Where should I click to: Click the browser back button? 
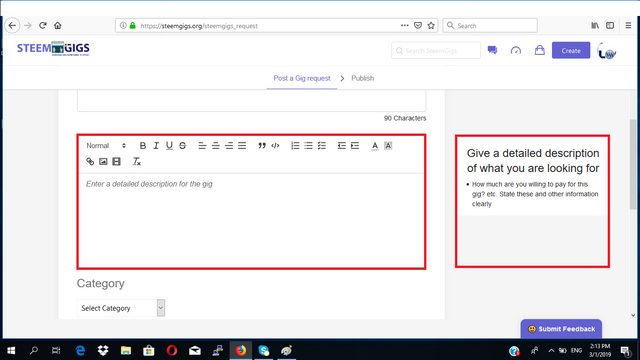(x=12, y=25)
